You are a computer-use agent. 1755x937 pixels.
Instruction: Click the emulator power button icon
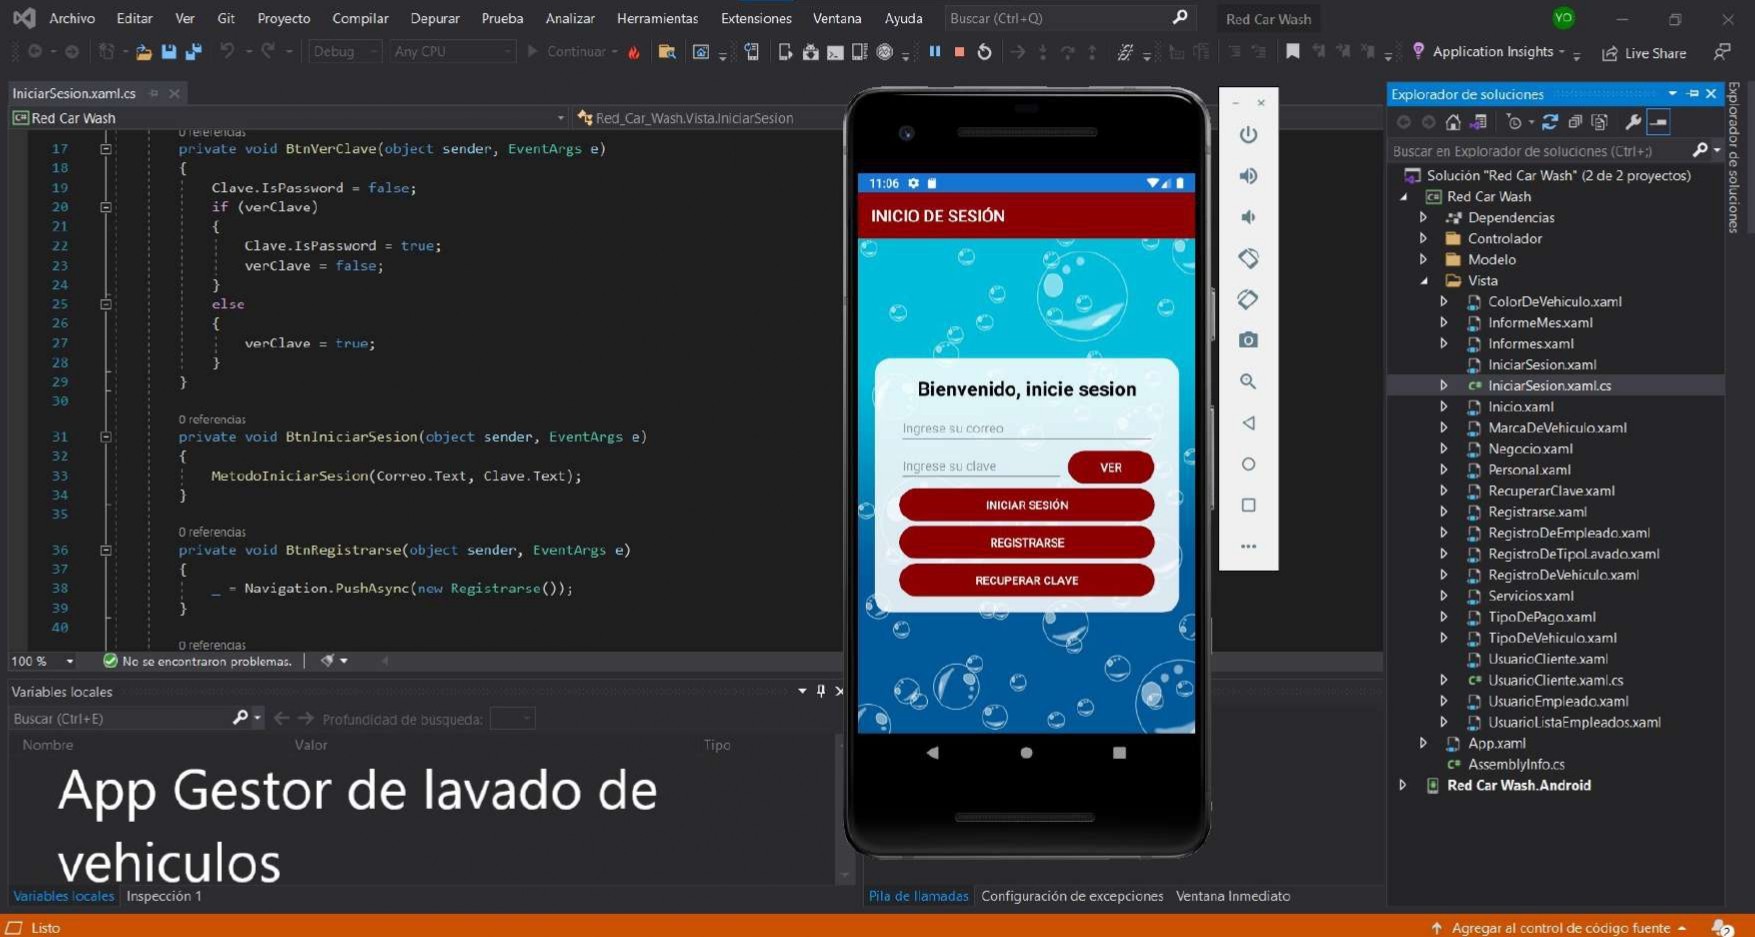1248,135
